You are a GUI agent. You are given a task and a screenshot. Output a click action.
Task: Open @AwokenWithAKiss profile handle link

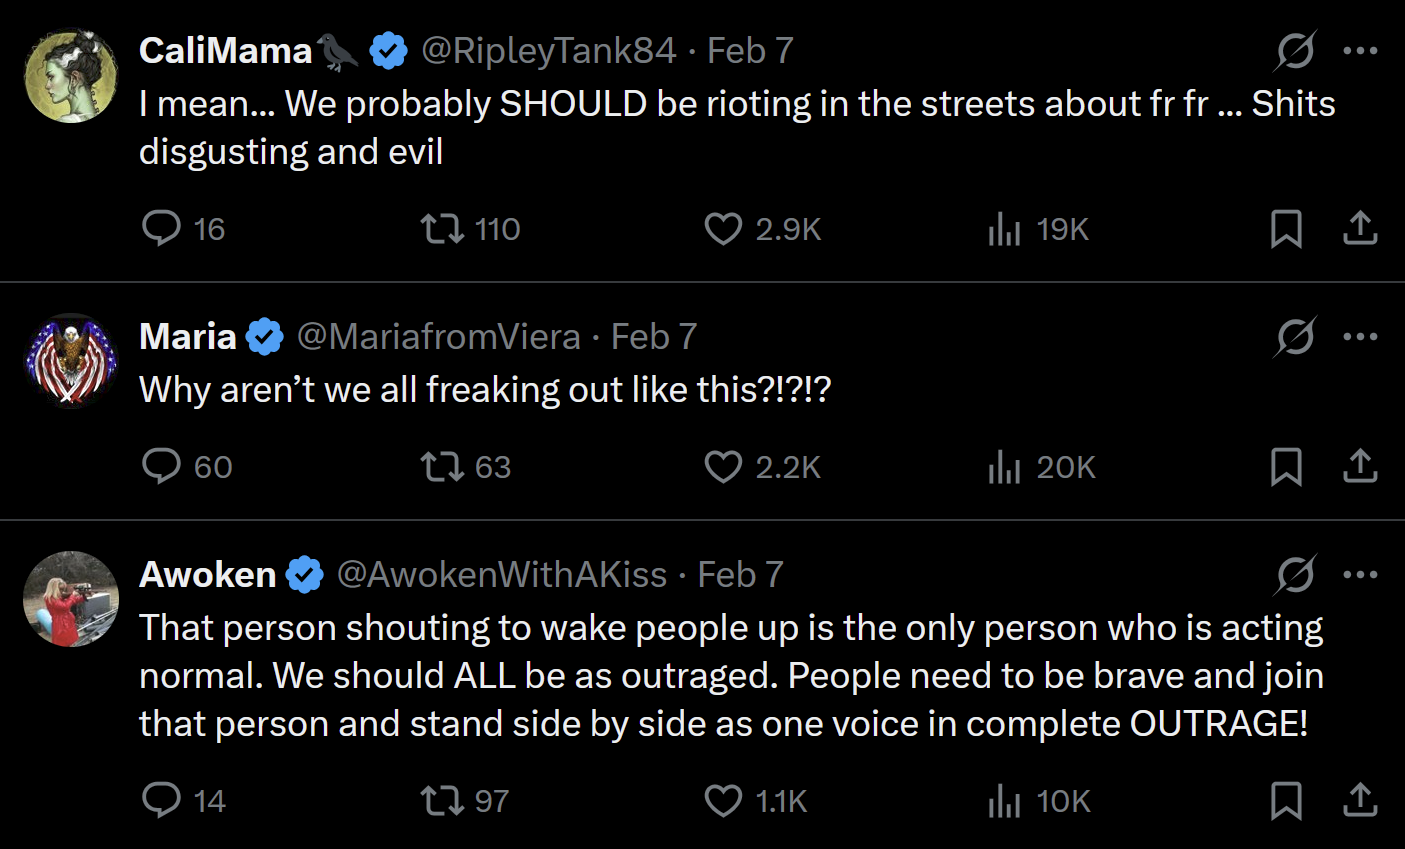(502, 575)
